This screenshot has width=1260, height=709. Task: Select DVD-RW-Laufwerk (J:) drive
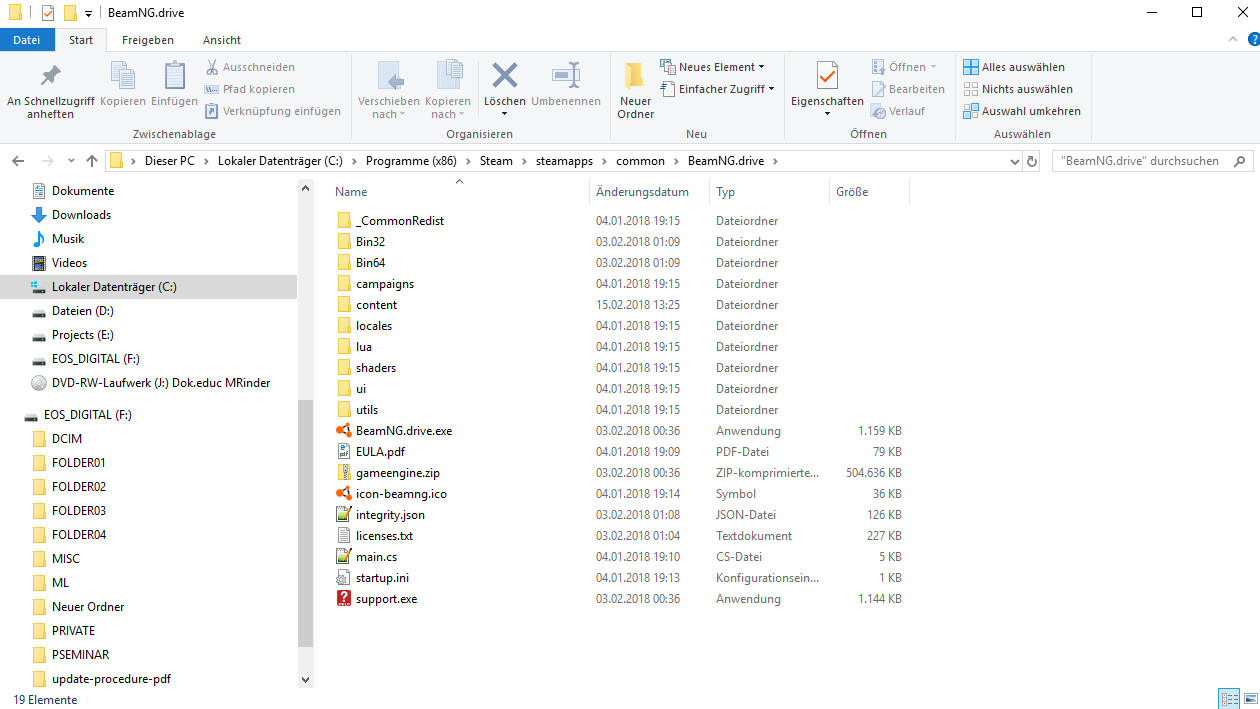pyautogui.click(x=161, y=383)
